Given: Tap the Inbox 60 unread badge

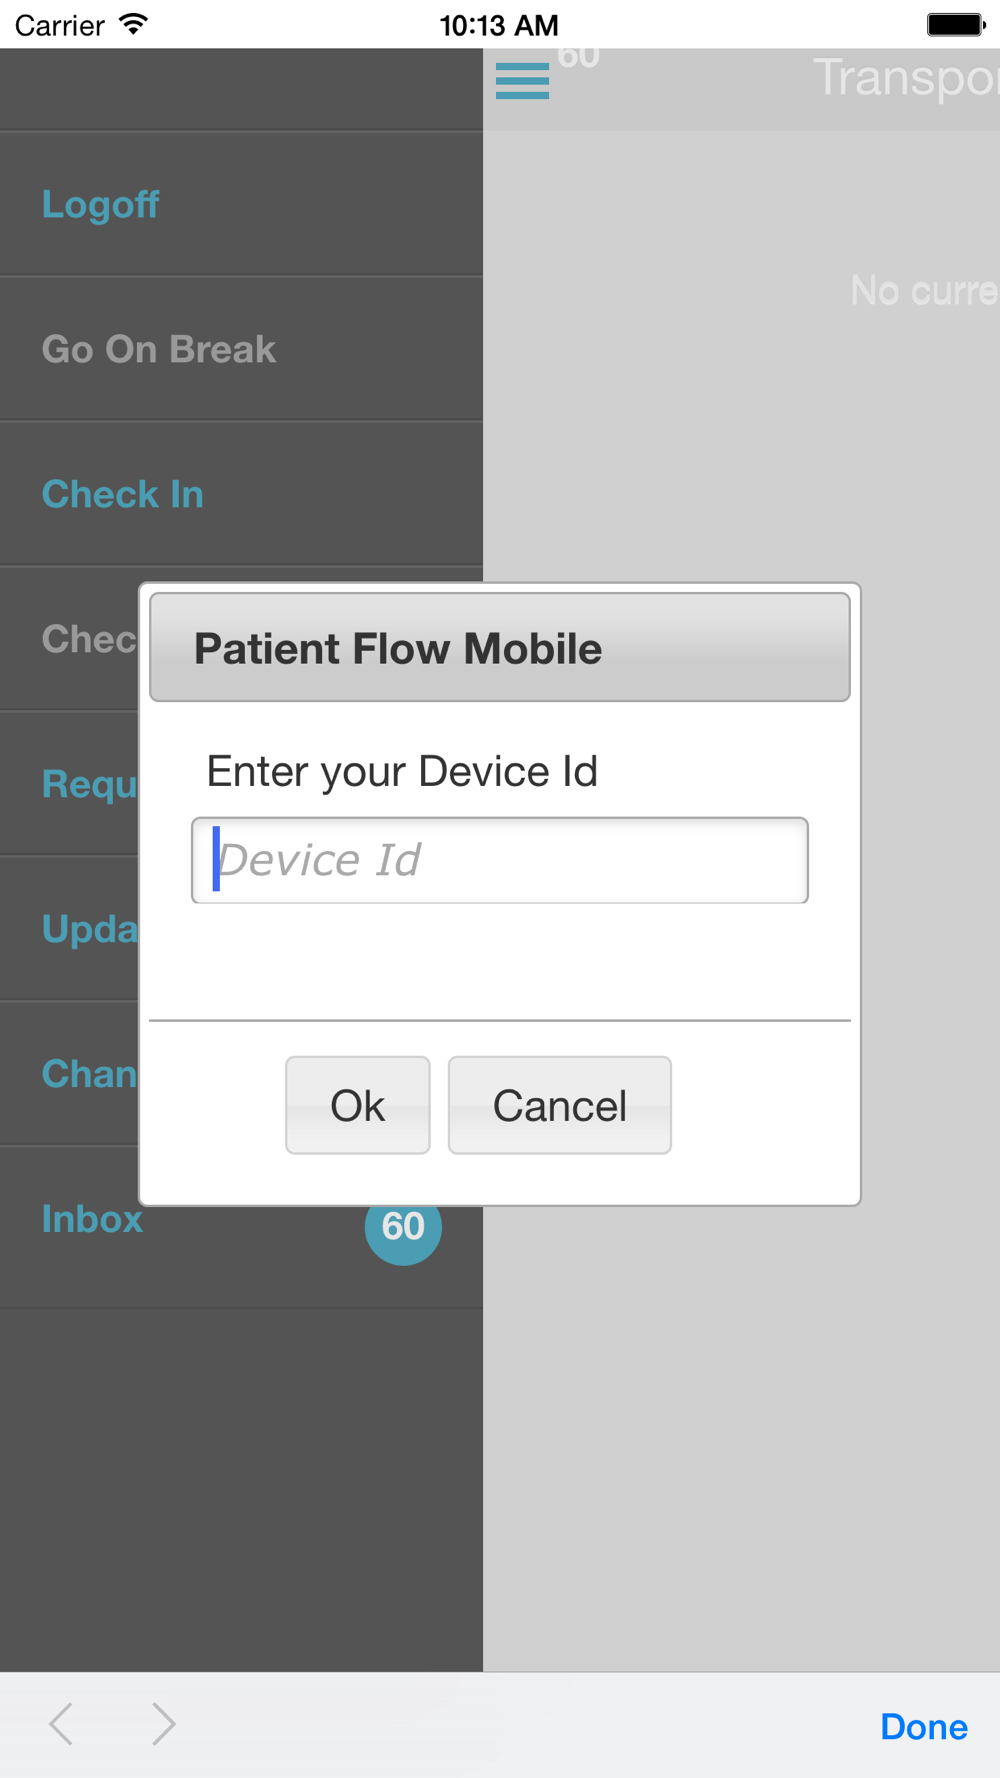Looking at the screenshot, I should (403, 1228).
